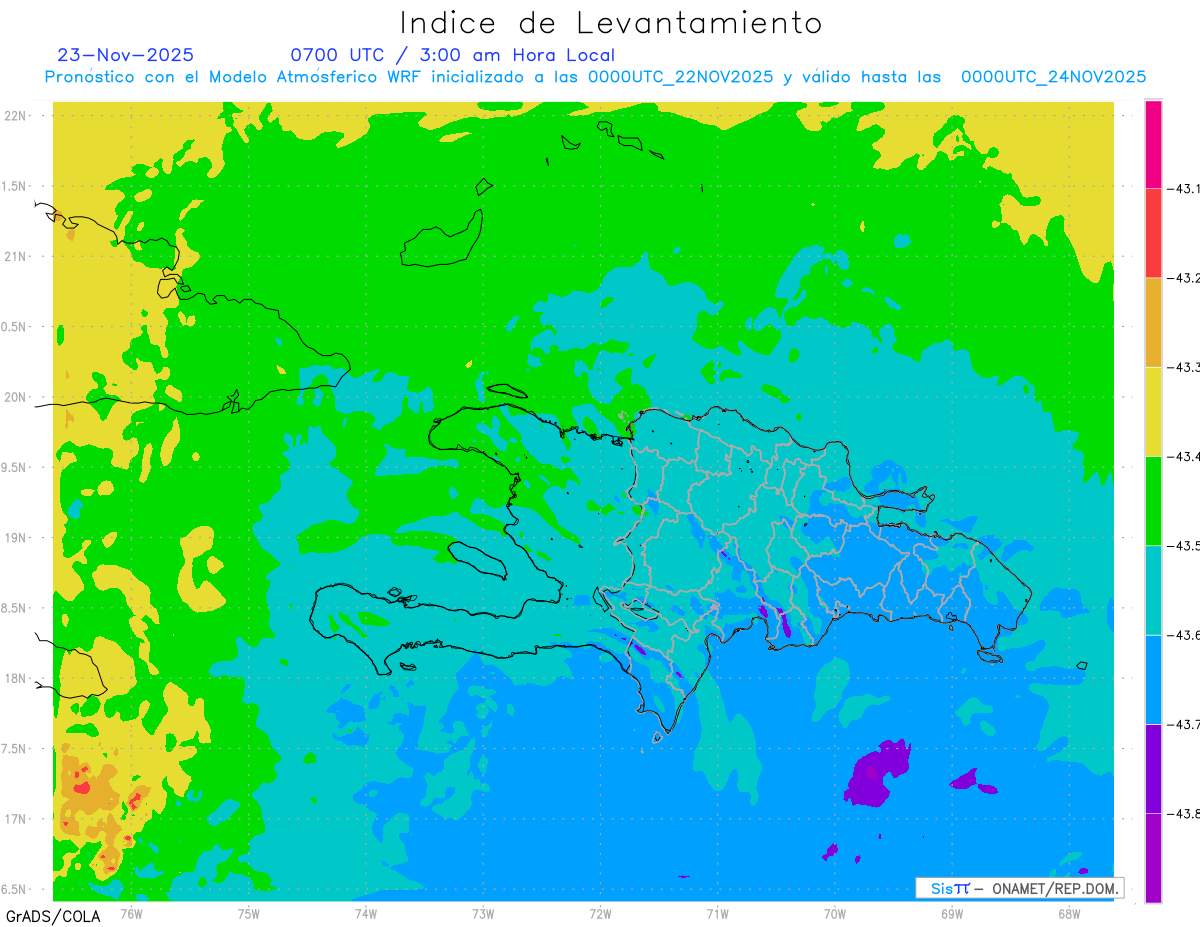Viewport: 1200px width, 927px height.
Task: Click the '69W' longitude label
Action: [952, 913]
